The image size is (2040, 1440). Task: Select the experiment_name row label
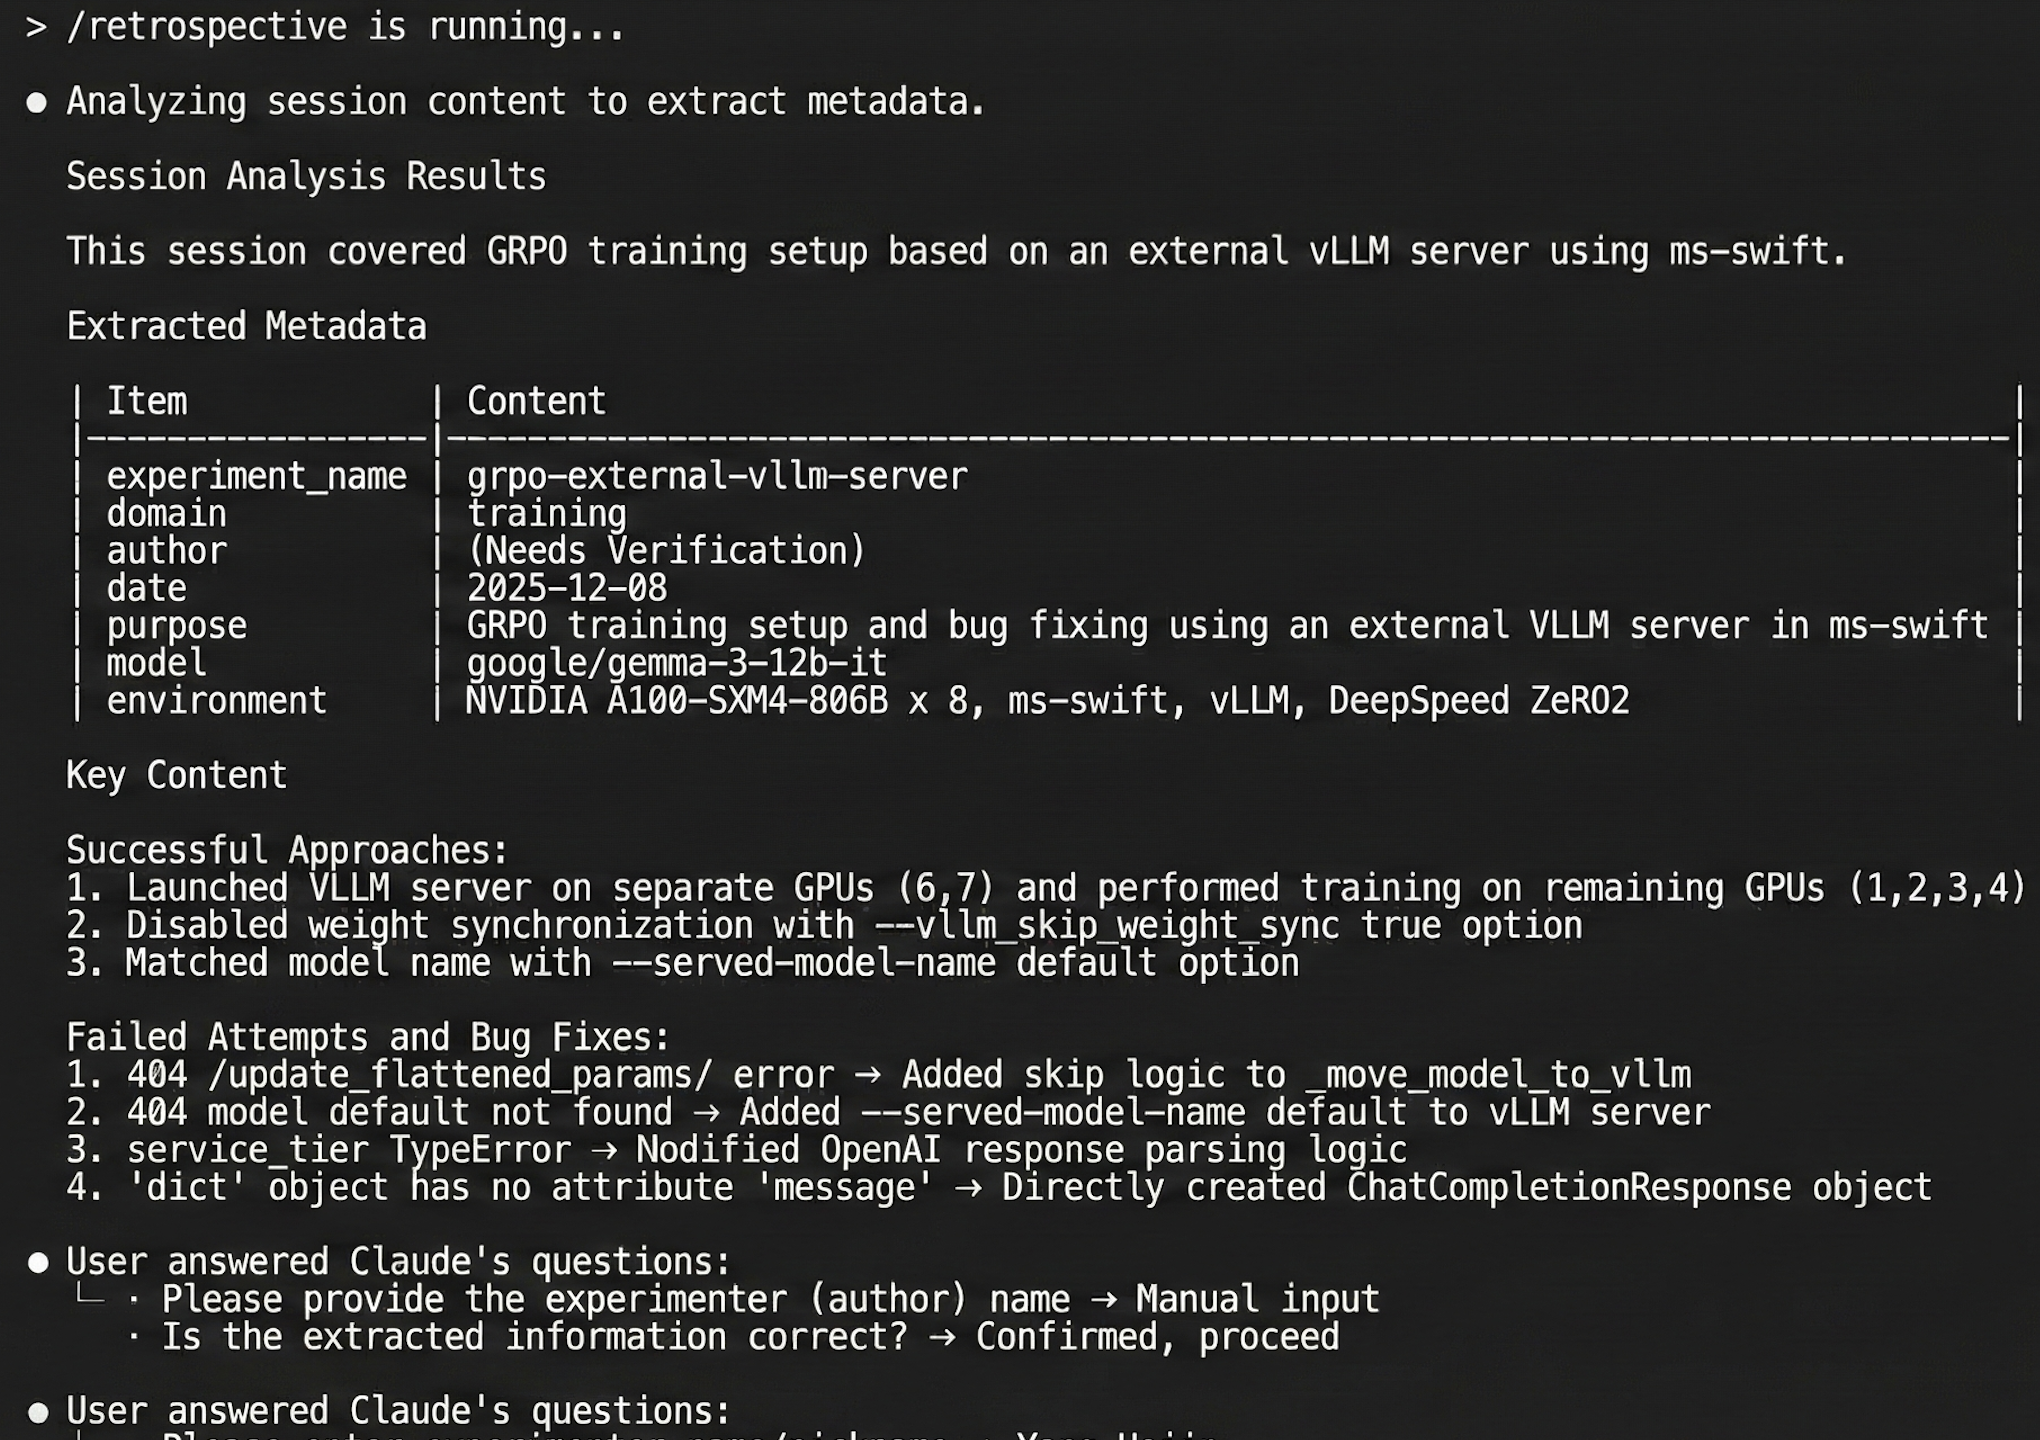pos(256,477)
